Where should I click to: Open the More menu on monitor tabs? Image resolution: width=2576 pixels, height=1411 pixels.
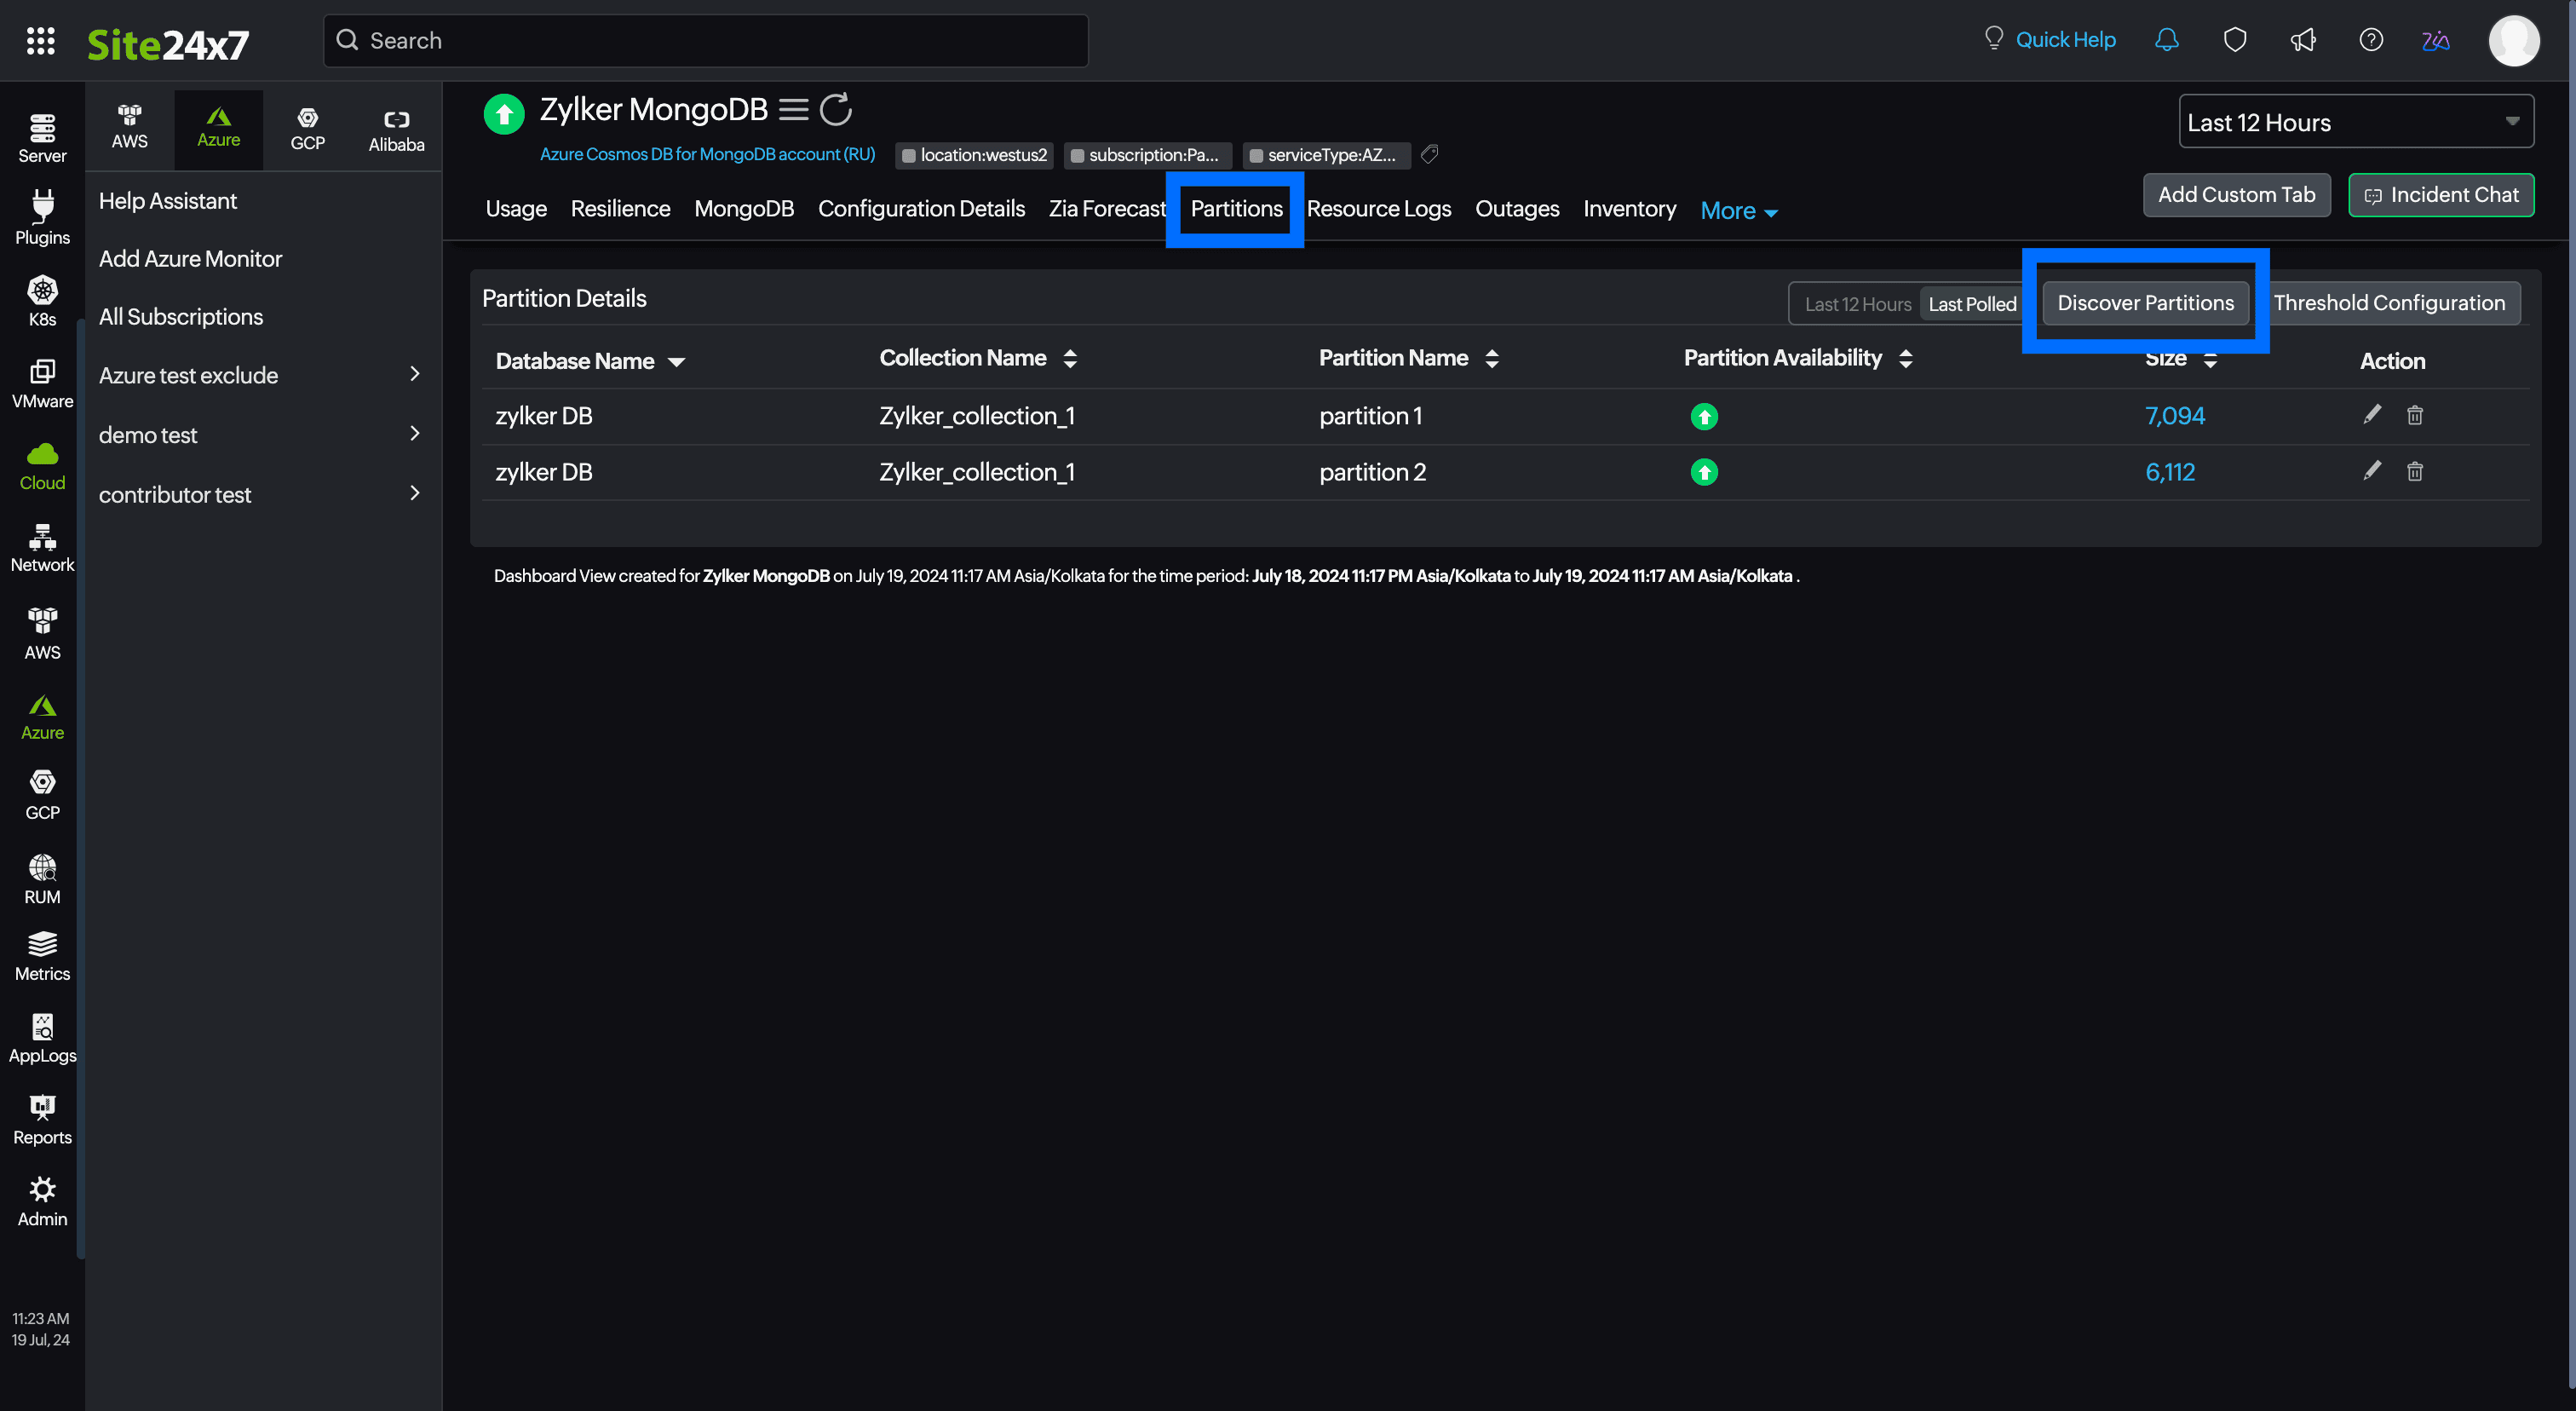(1737, 210)
